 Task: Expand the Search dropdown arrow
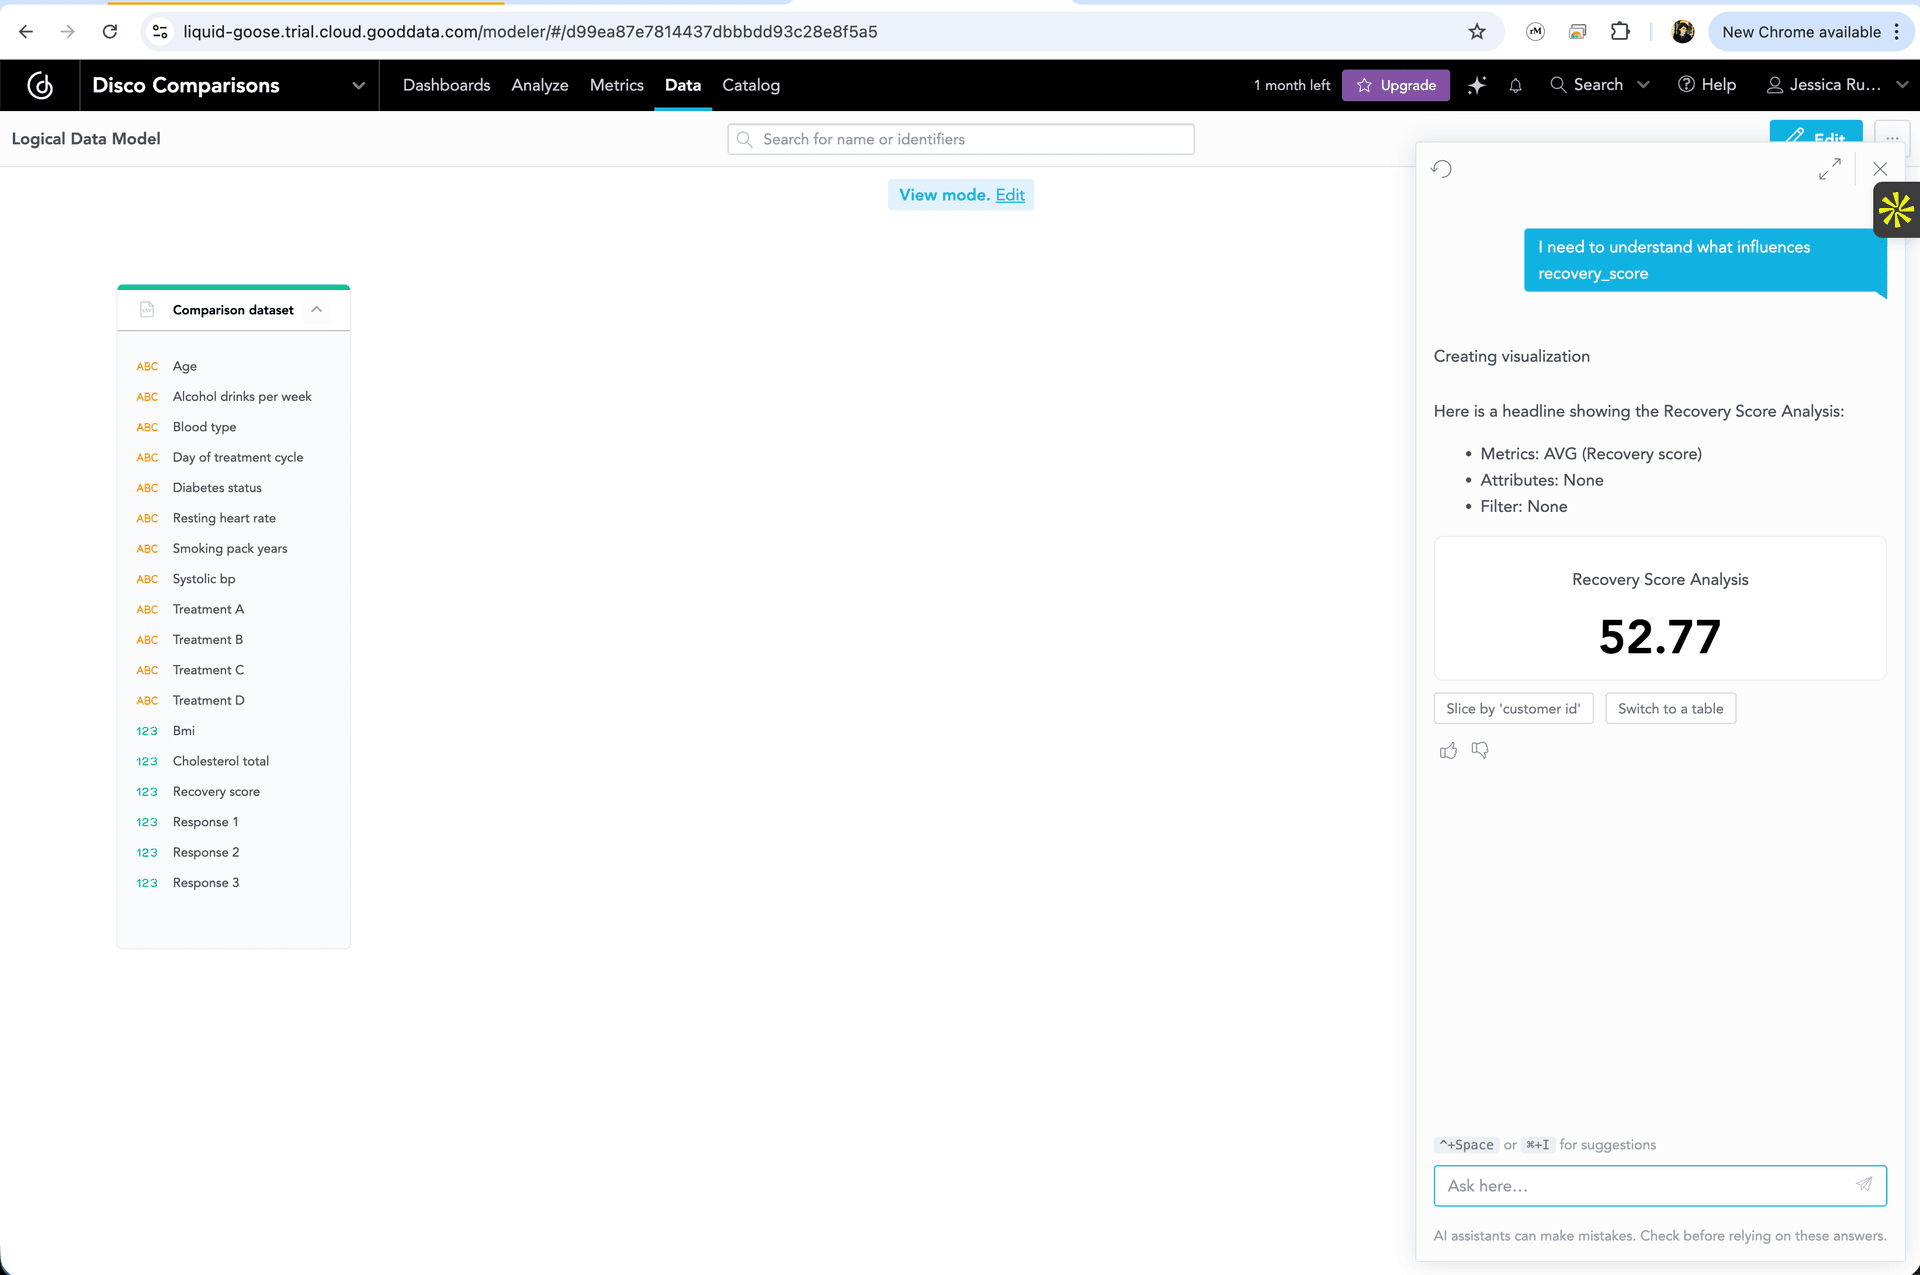click(x=1643, y=85)
